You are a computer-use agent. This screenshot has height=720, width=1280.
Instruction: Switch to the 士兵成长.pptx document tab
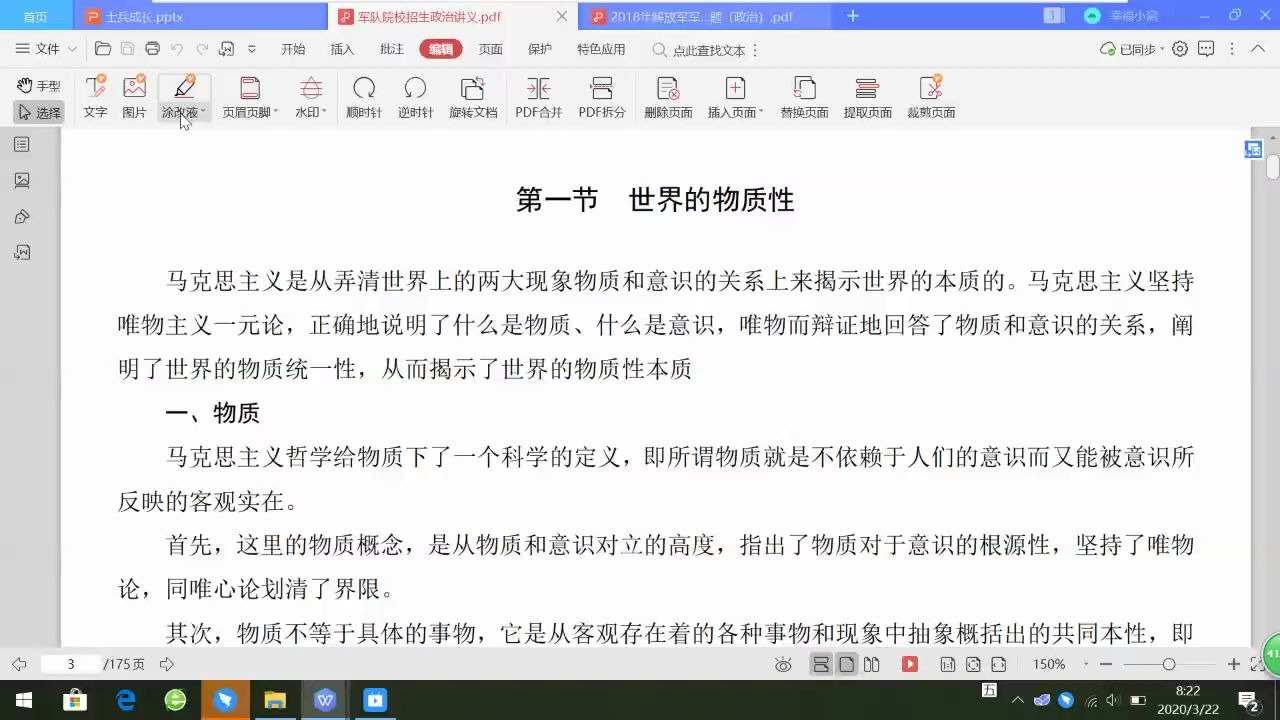click(200, 16)
